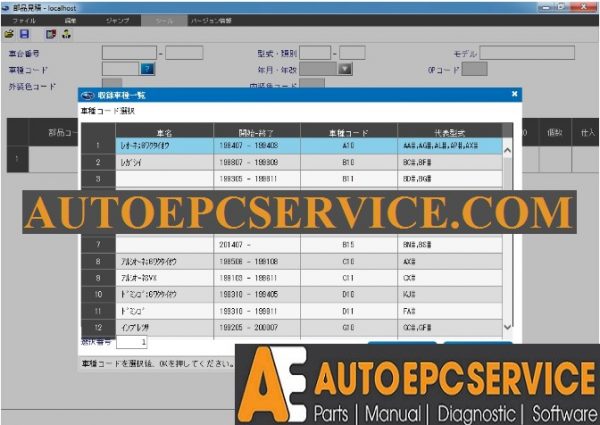Click the blue question mark lookup button
The height and width of the screenshot is (425, 600).
click(x=147, y=69)
